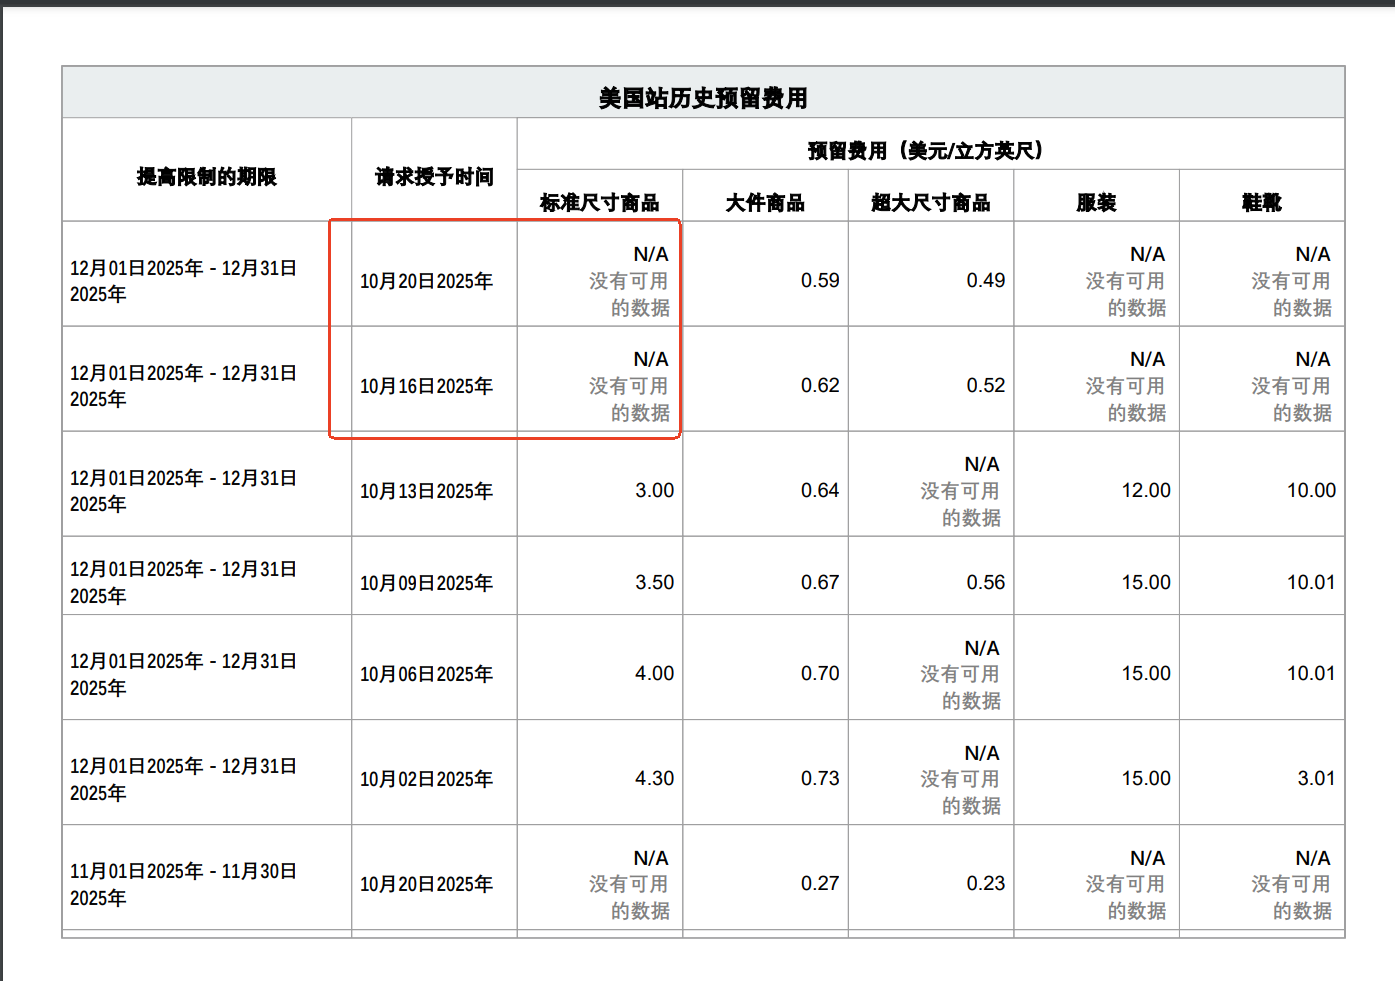Viewport: 1395px width, 981px height.
Task: Click the 4.30 standard size fee value
Action: point(654,778)
